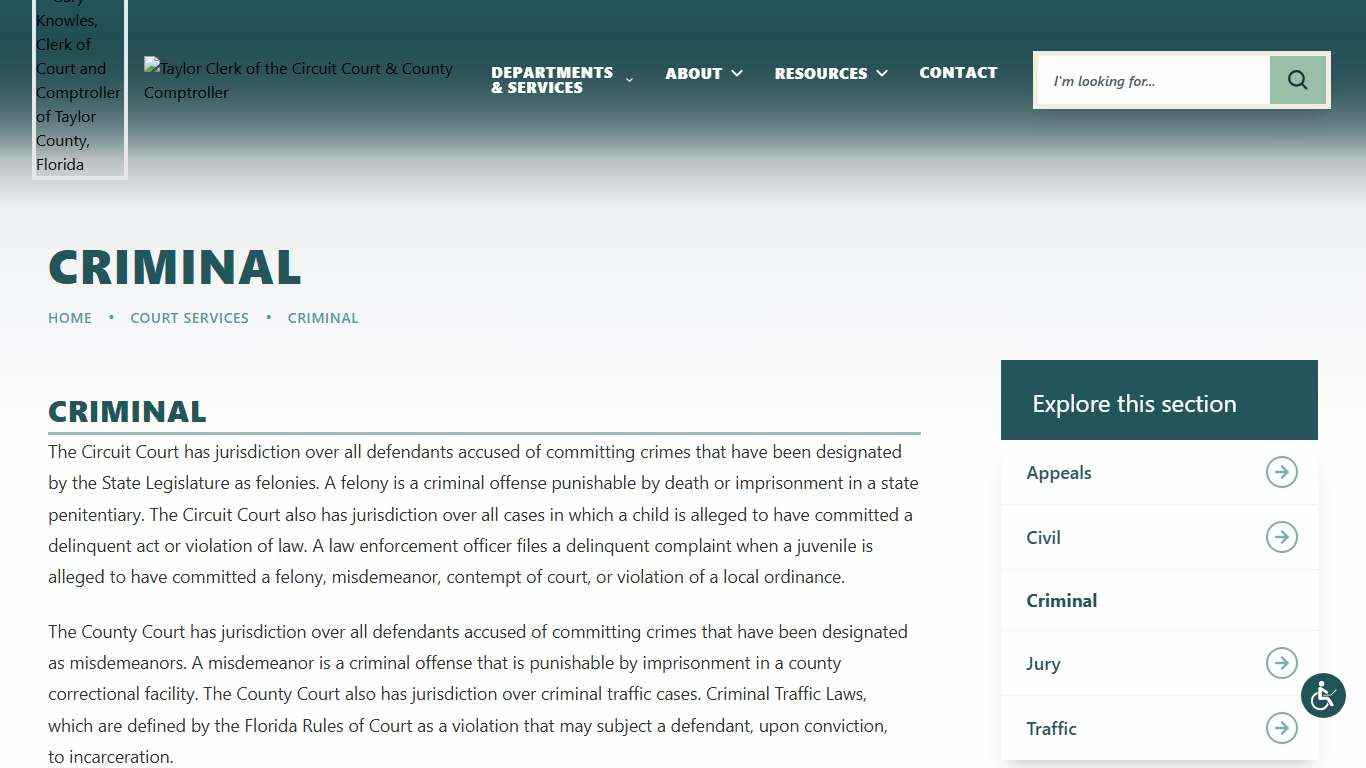Click the arrow icon beside Appeals

tap(1281, 472)
